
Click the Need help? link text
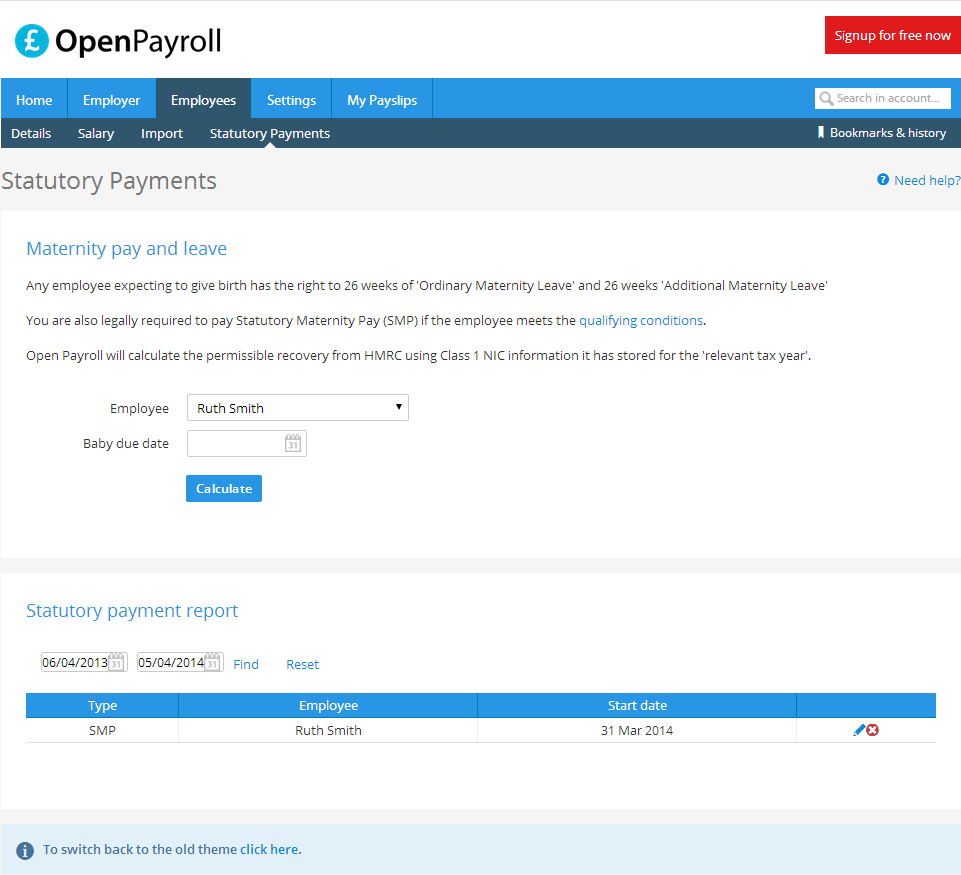pyautogui.click(x=927, y=180)
